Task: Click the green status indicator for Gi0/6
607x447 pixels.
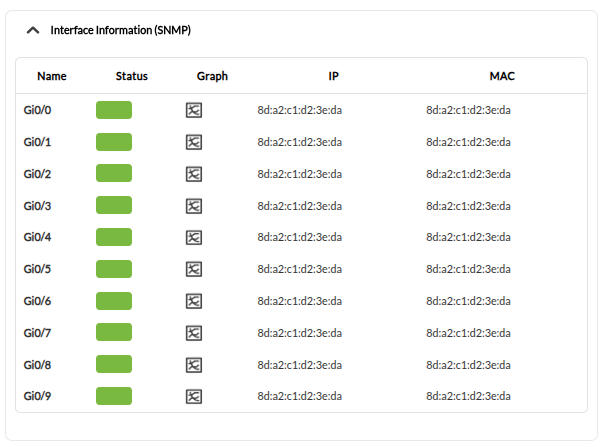Action: coord(114,301)
